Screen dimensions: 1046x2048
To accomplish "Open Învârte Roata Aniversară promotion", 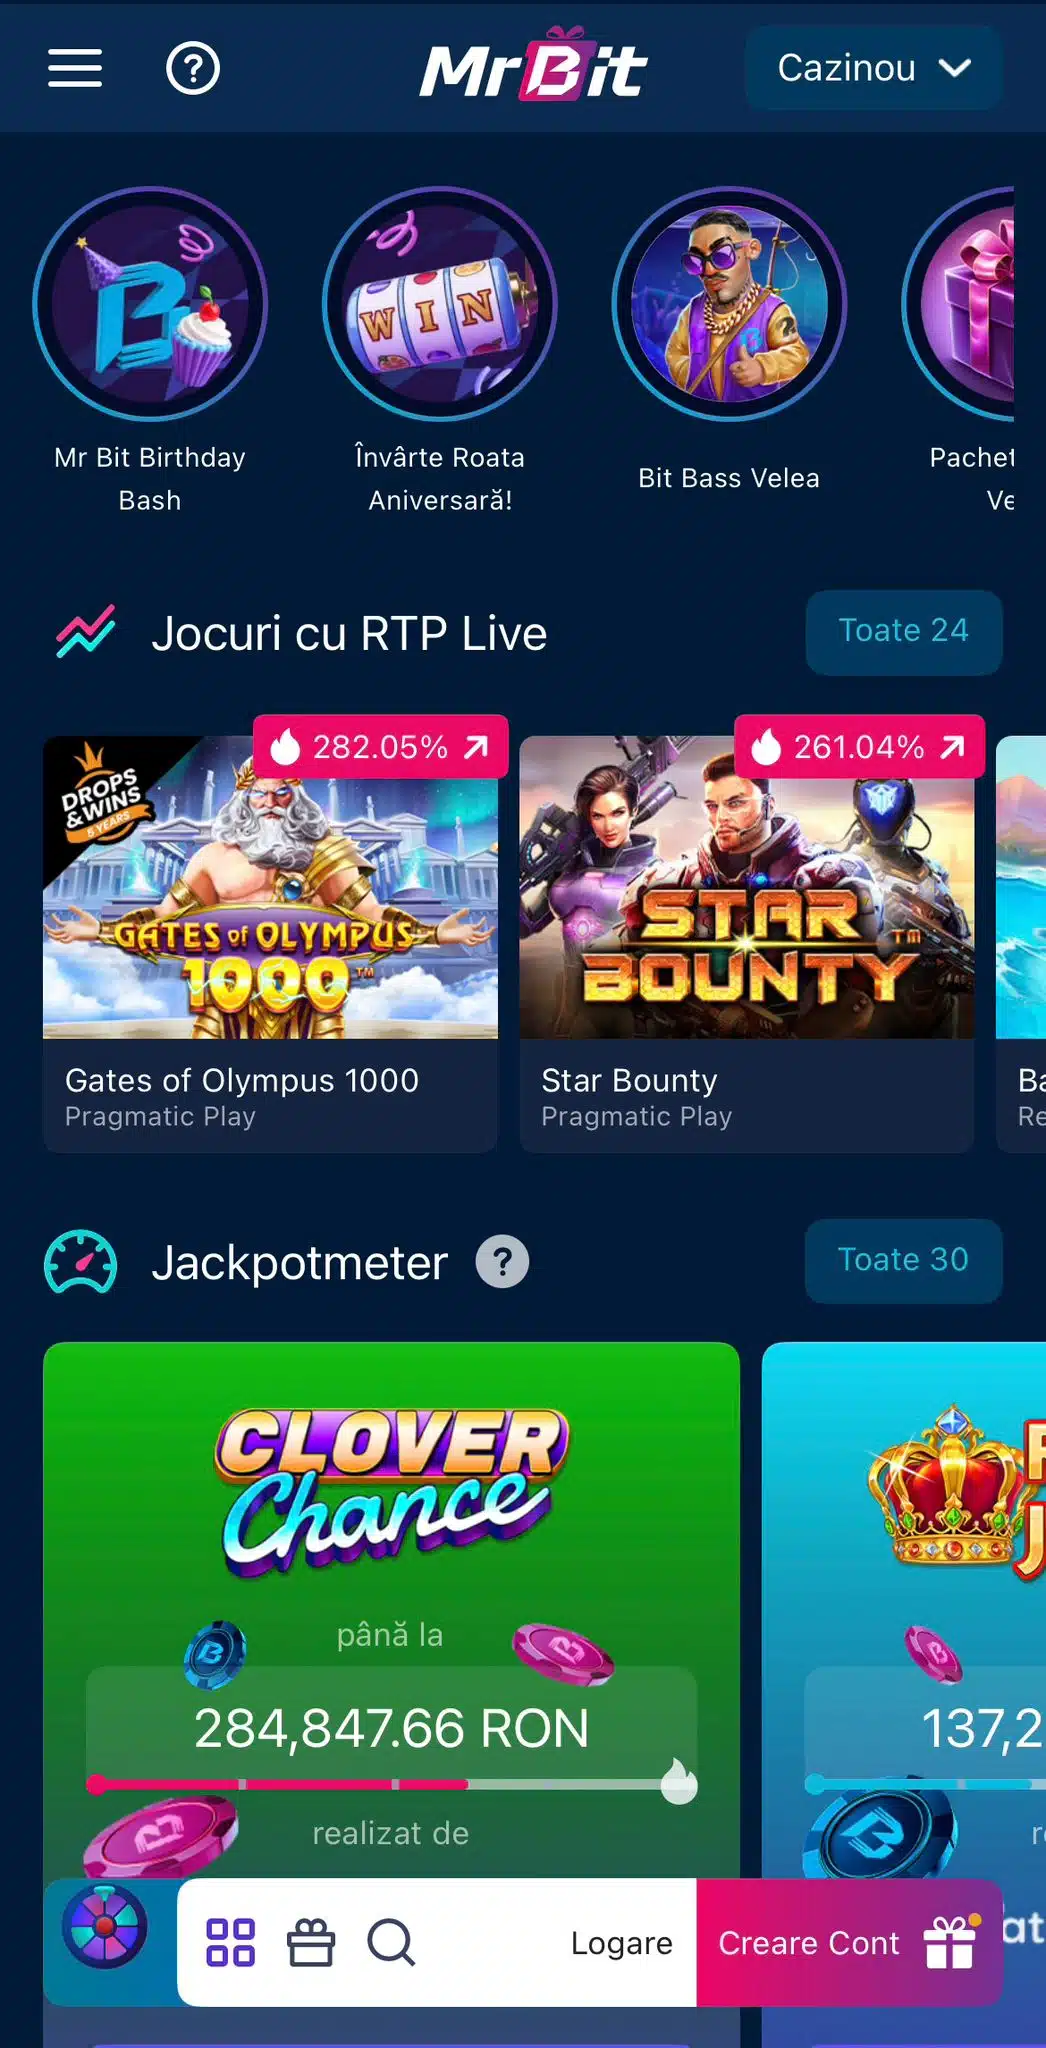I will [x=440, y=352].
